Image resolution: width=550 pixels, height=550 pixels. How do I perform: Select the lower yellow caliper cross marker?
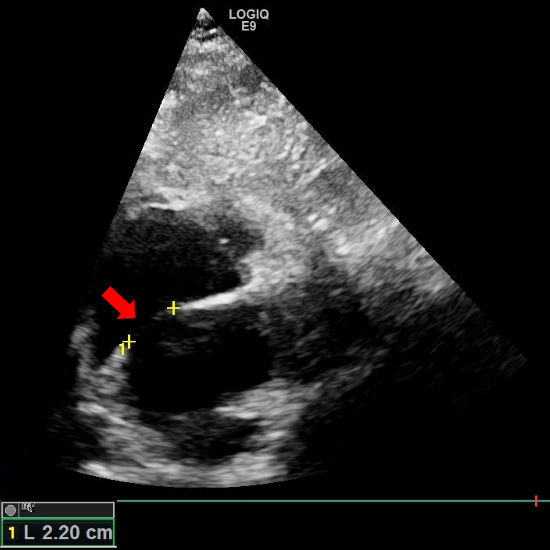click(129, 342)
